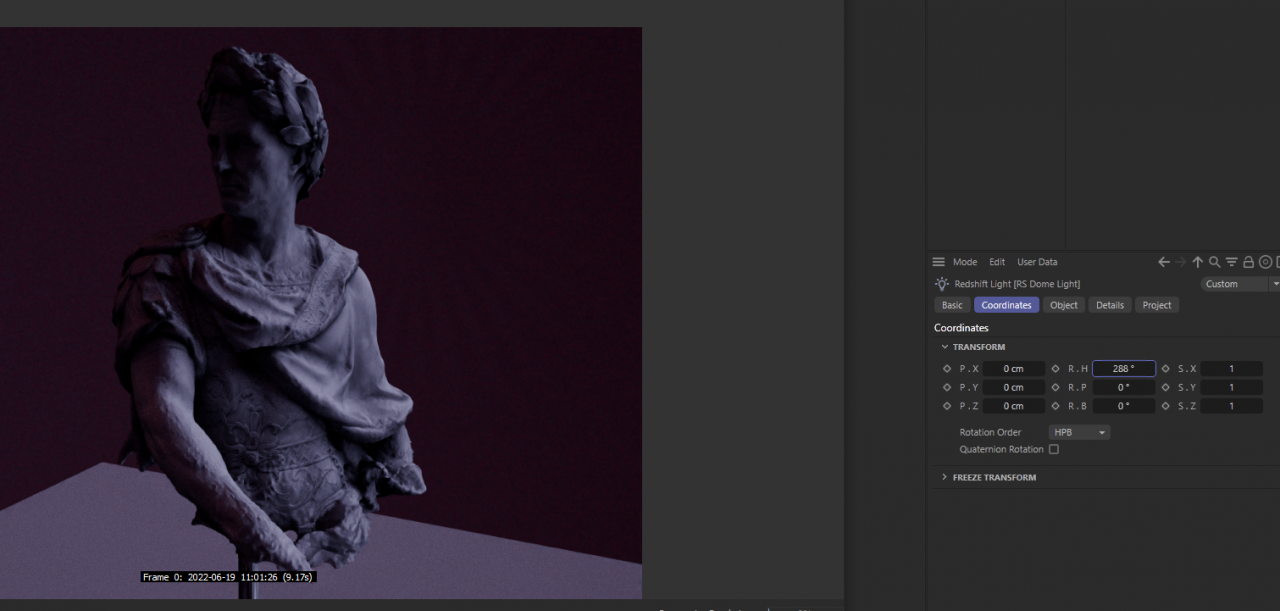Open the Custom layout dropdown
Viewport: 1280px width, 611px height.
tap(1240, 284)
